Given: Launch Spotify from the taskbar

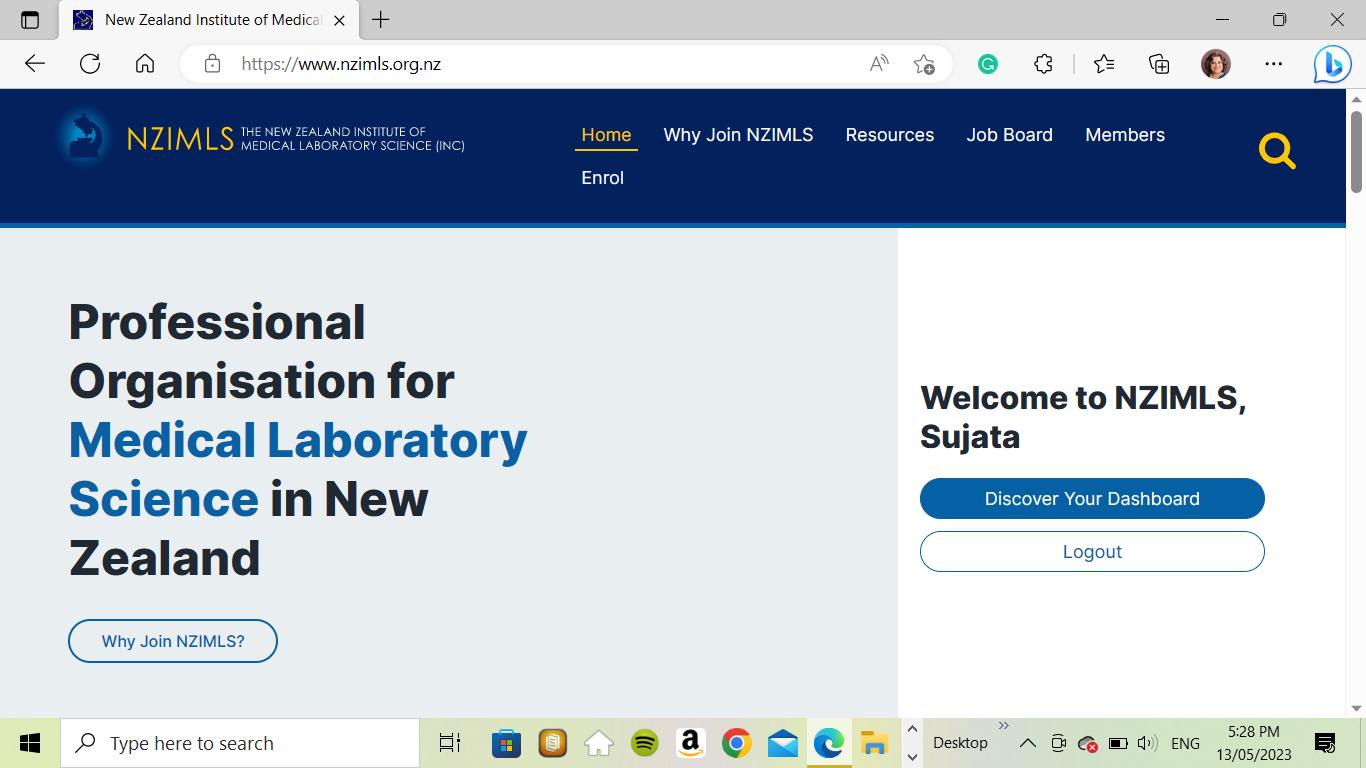Looking at the screenshot, I should click(x=645, y=743).
